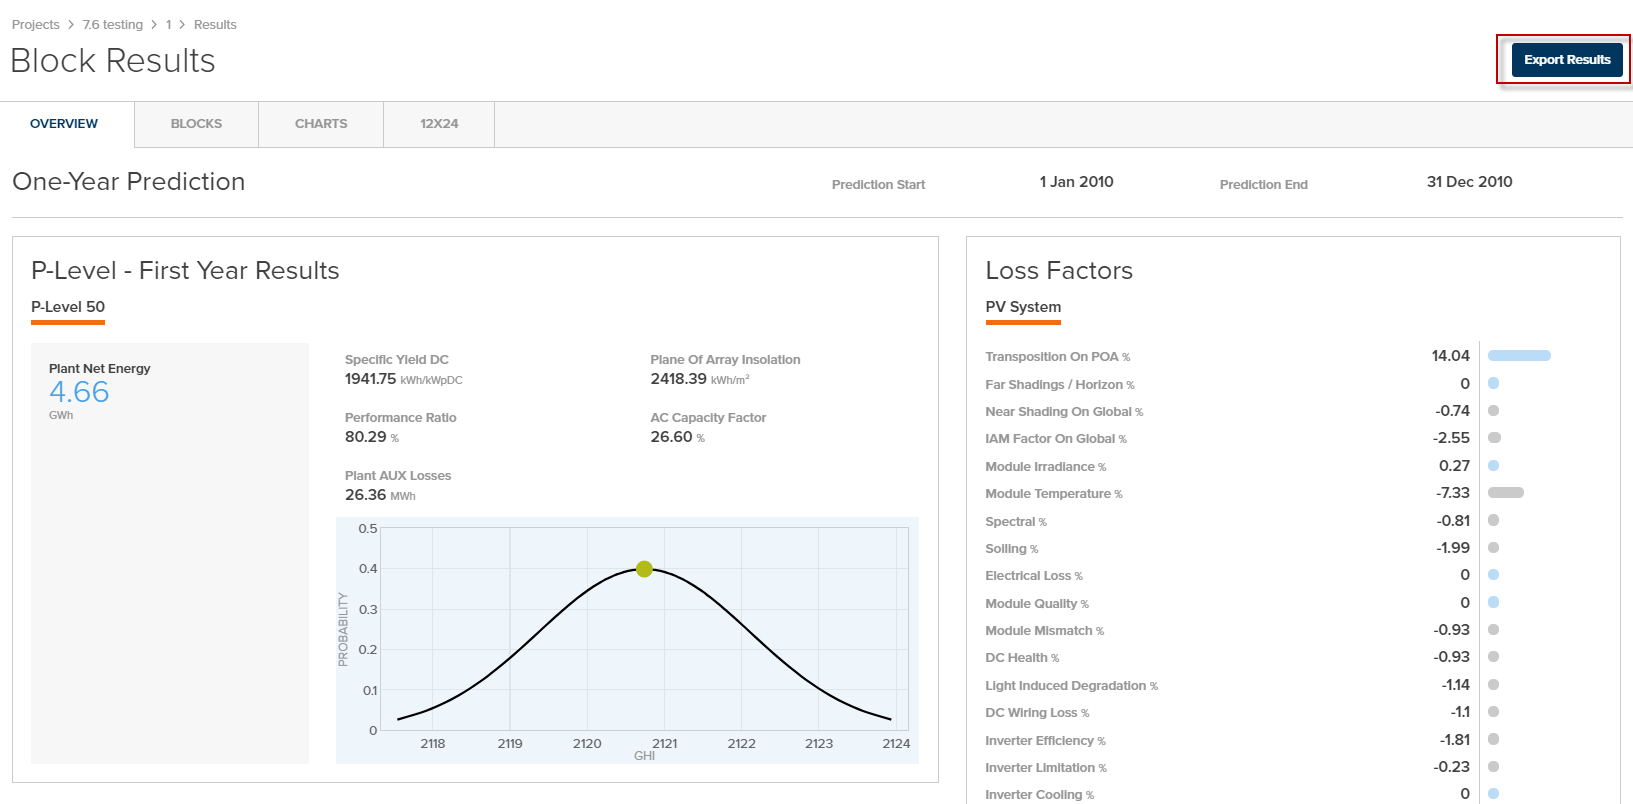Click the Module Temperature loss bar
This screenshot has width=1633, height=804.
tap(1505, 493)
